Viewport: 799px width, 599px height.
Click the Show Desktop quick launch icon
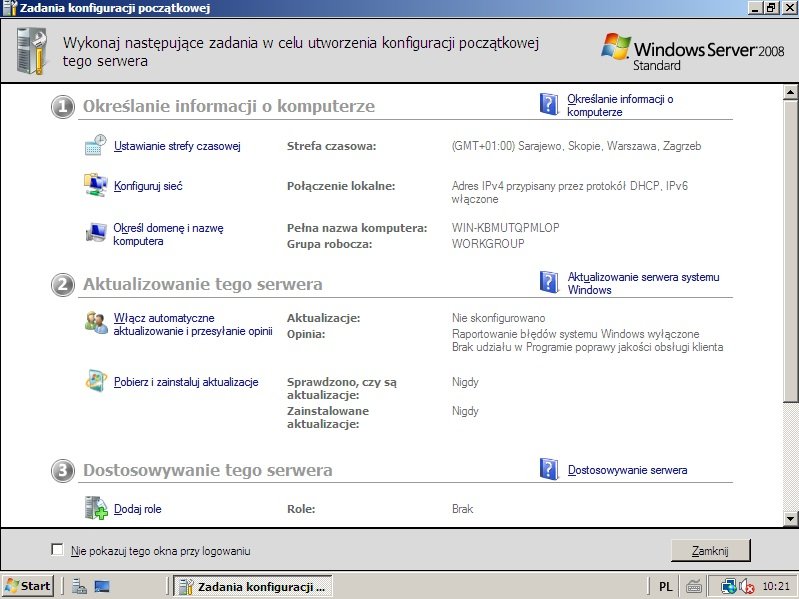click(x=102, y=586)
